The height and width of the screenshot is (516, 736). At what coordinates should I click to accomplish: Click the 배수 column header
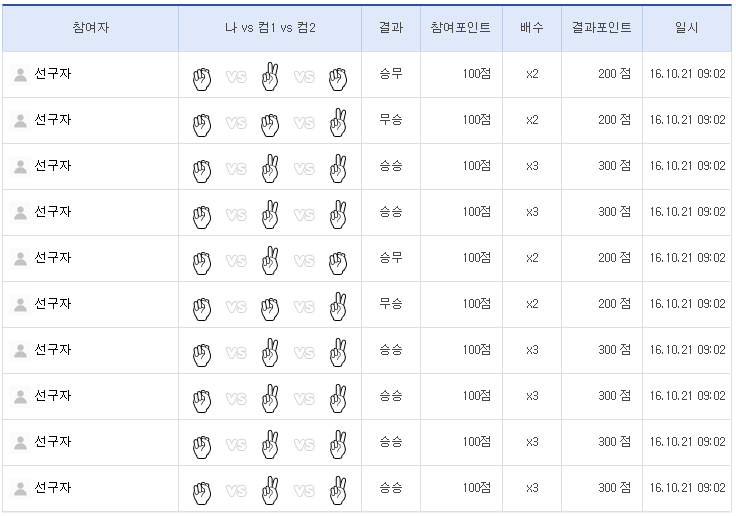[532, 28]
